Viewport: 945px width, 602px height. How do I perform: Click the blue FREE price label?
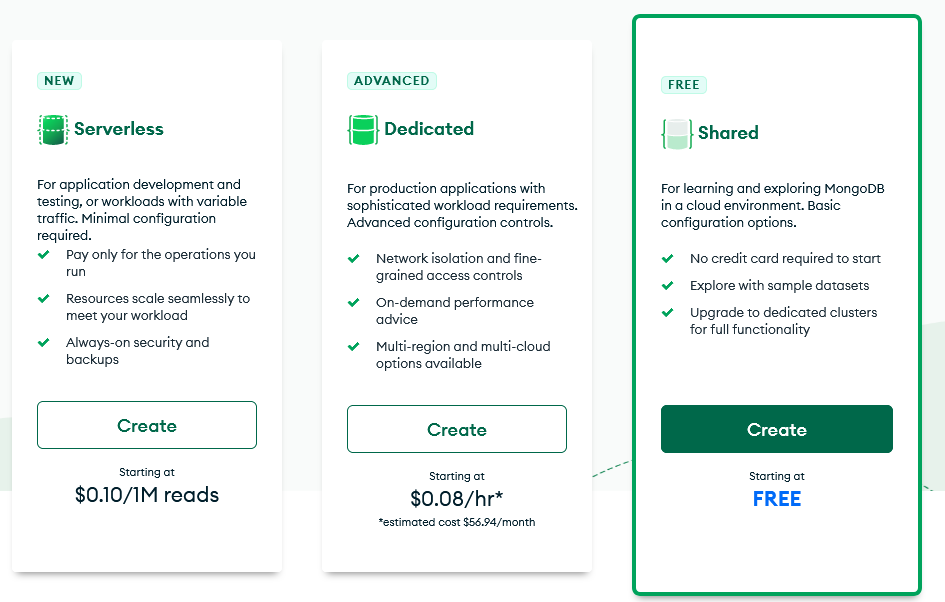point(777,499)
